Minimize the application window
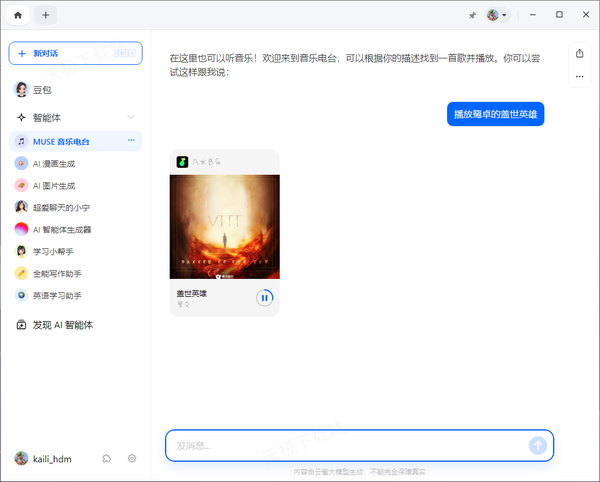The height and width of the screenshot is (482, 600). 533,15
